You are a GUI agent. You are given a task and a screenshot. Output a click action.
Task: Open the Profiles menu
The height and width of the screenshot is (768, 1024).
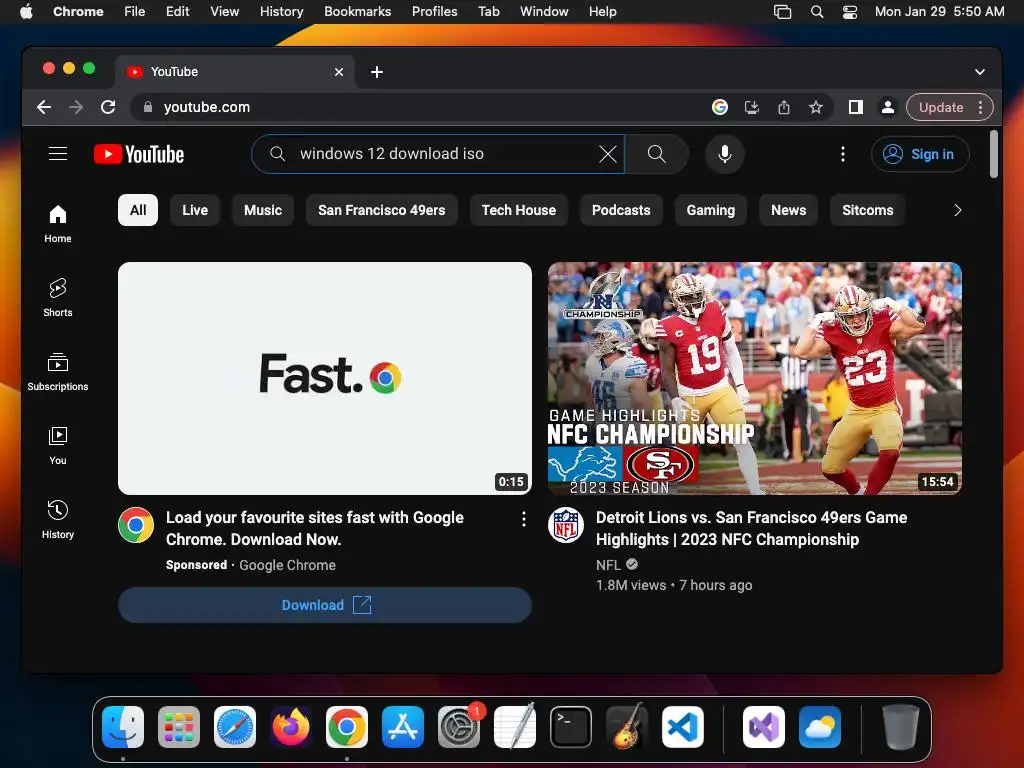tap(434, 11)
